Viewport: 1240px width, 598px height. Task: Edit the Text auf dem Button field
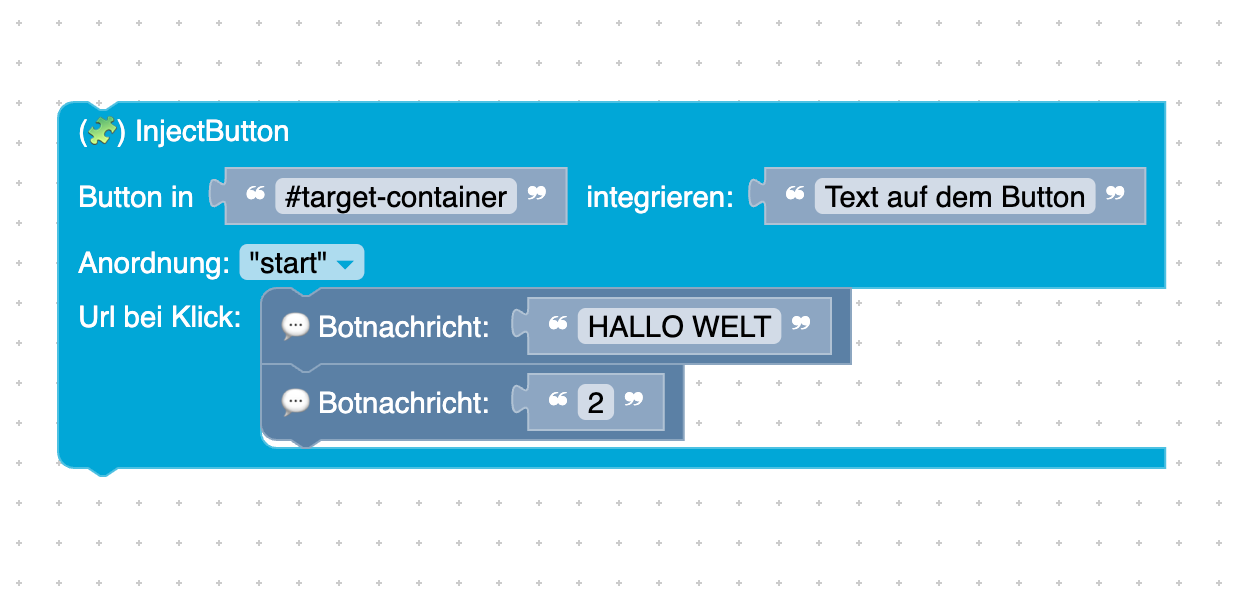point(952,197)
